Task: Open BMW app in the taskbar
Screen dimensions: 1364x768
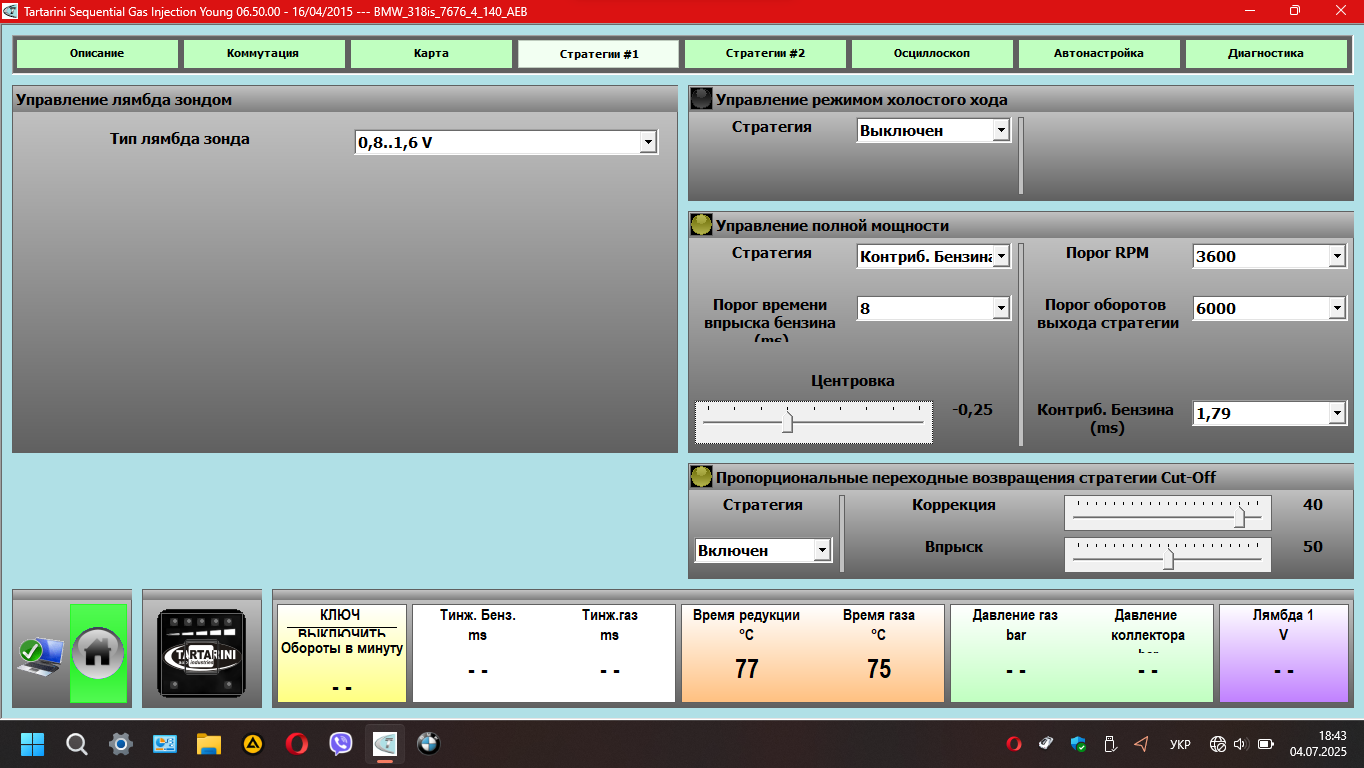Action: [x=429, y=743]
